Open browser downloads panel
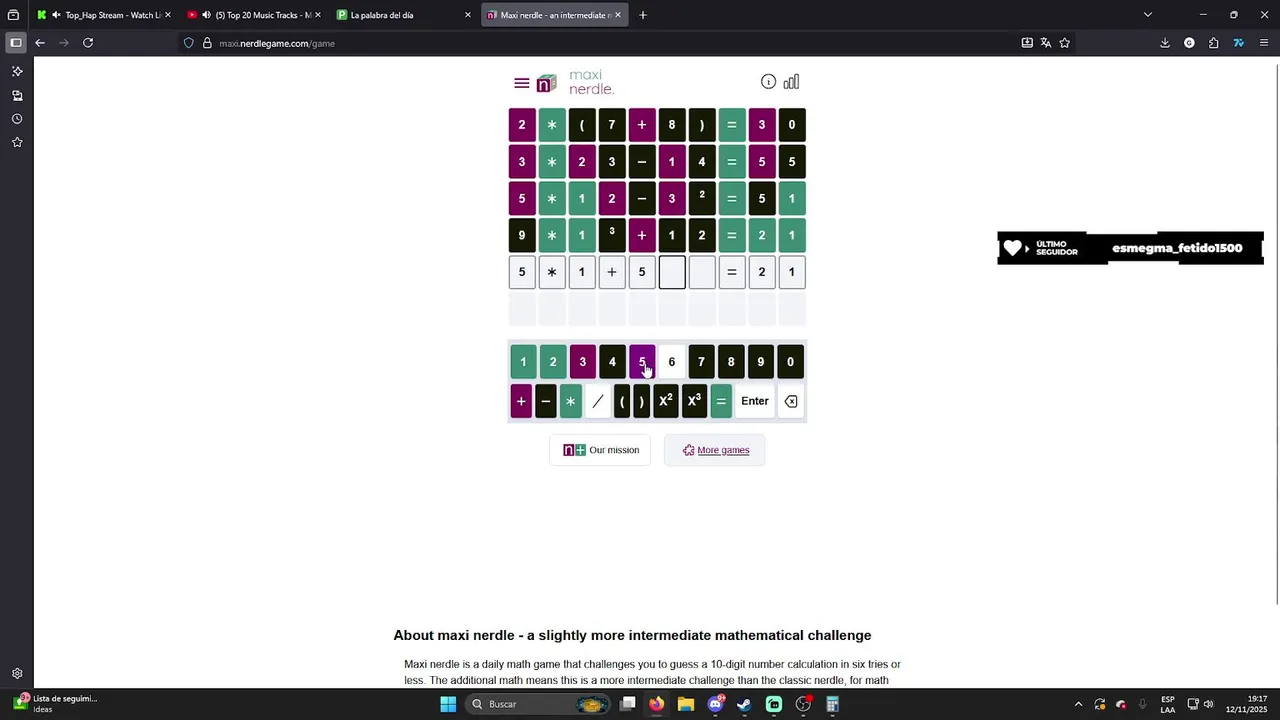 coord(1165,43)
